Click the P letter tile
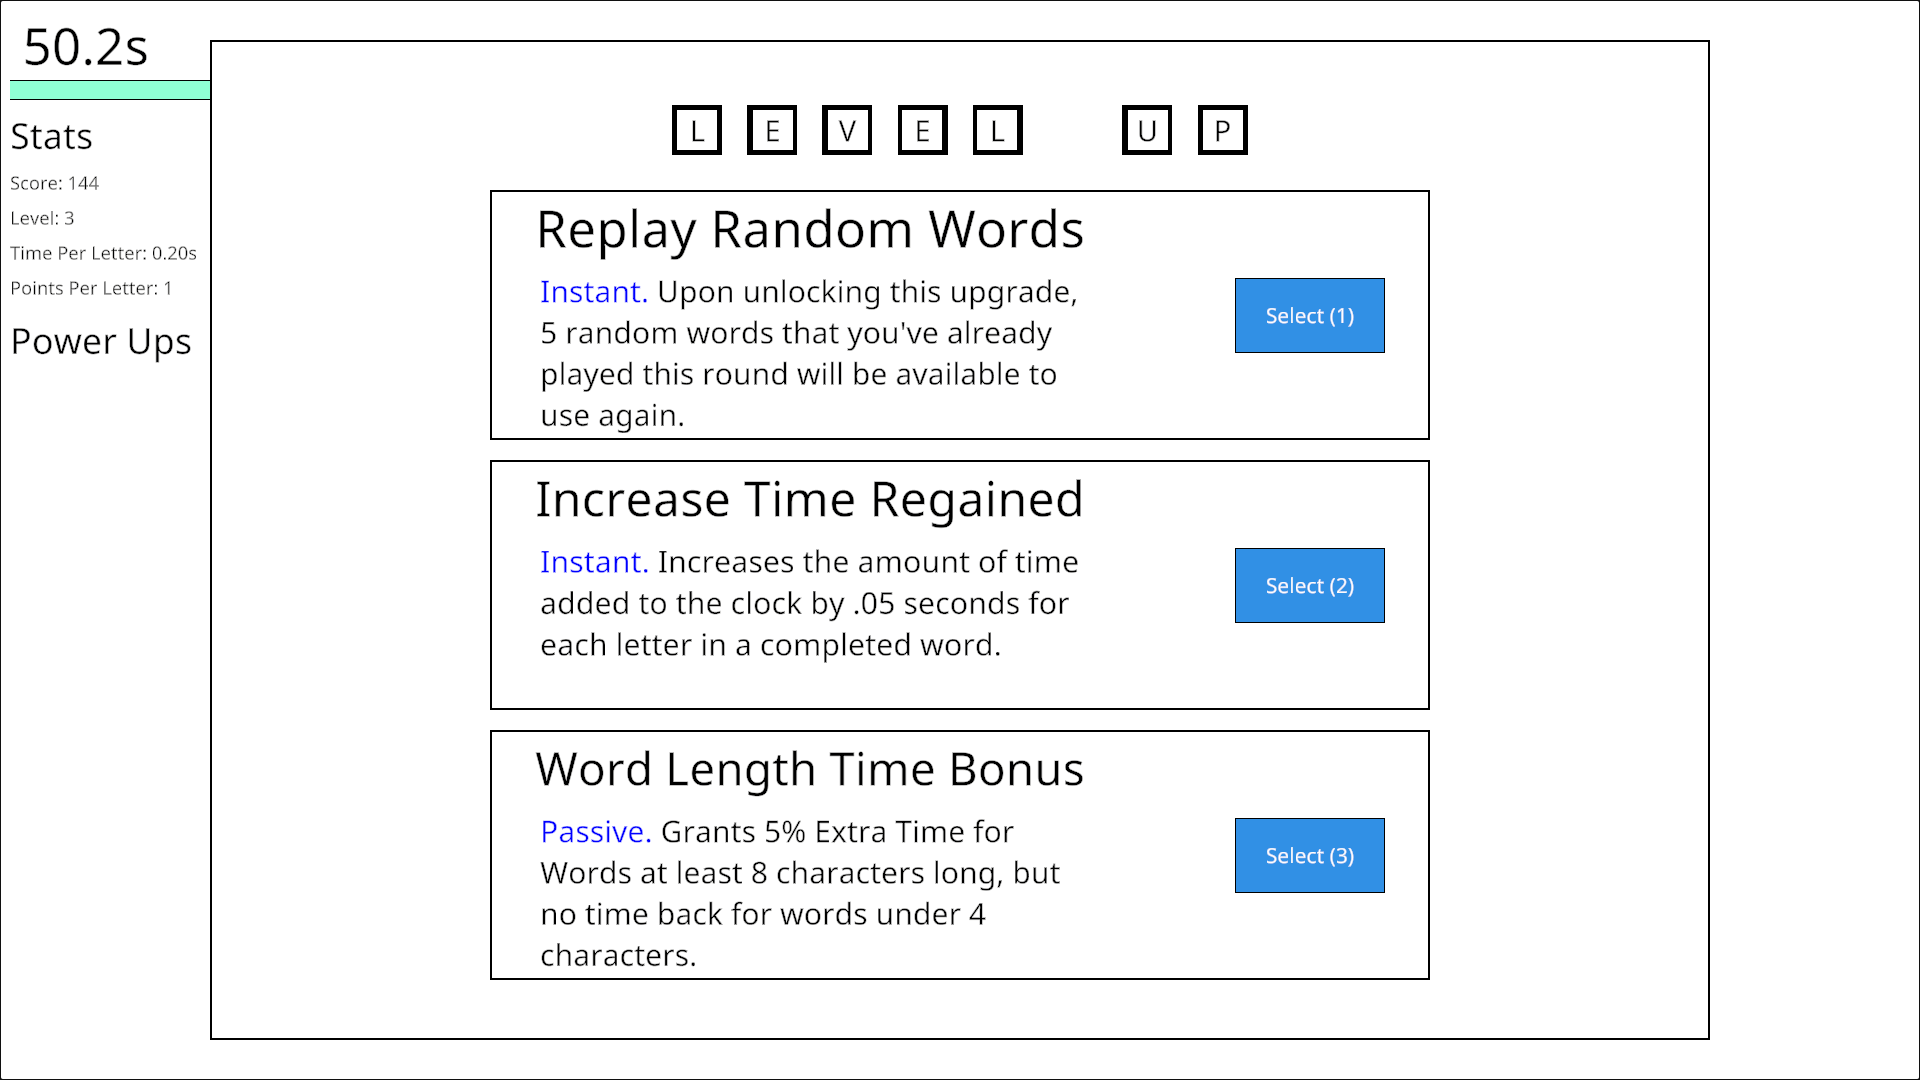Viewport: 1920px width, 1080px height. pyautogui.click(x=1222, y=131)
